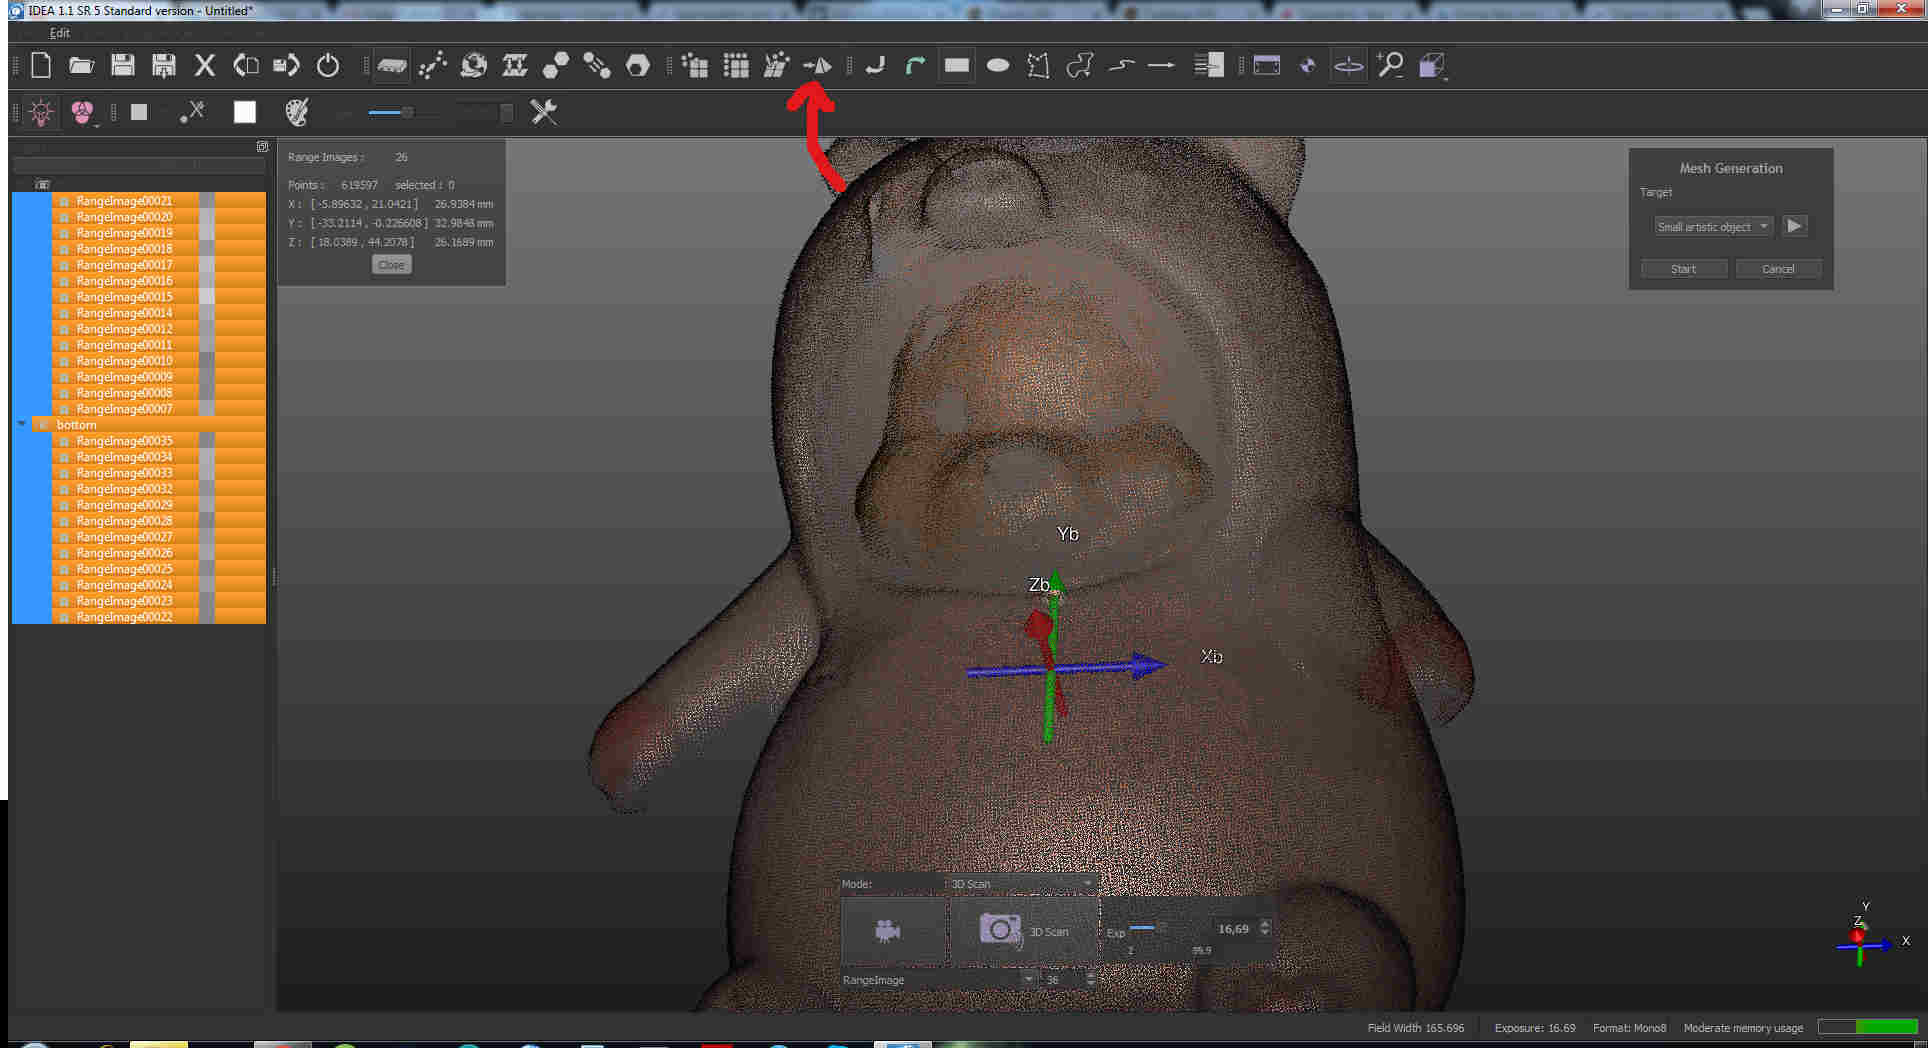Toggle the pink color display mode icon
Image resolution: width=1928 pixels, height=1048 pixels.
[x=82, y=112]
